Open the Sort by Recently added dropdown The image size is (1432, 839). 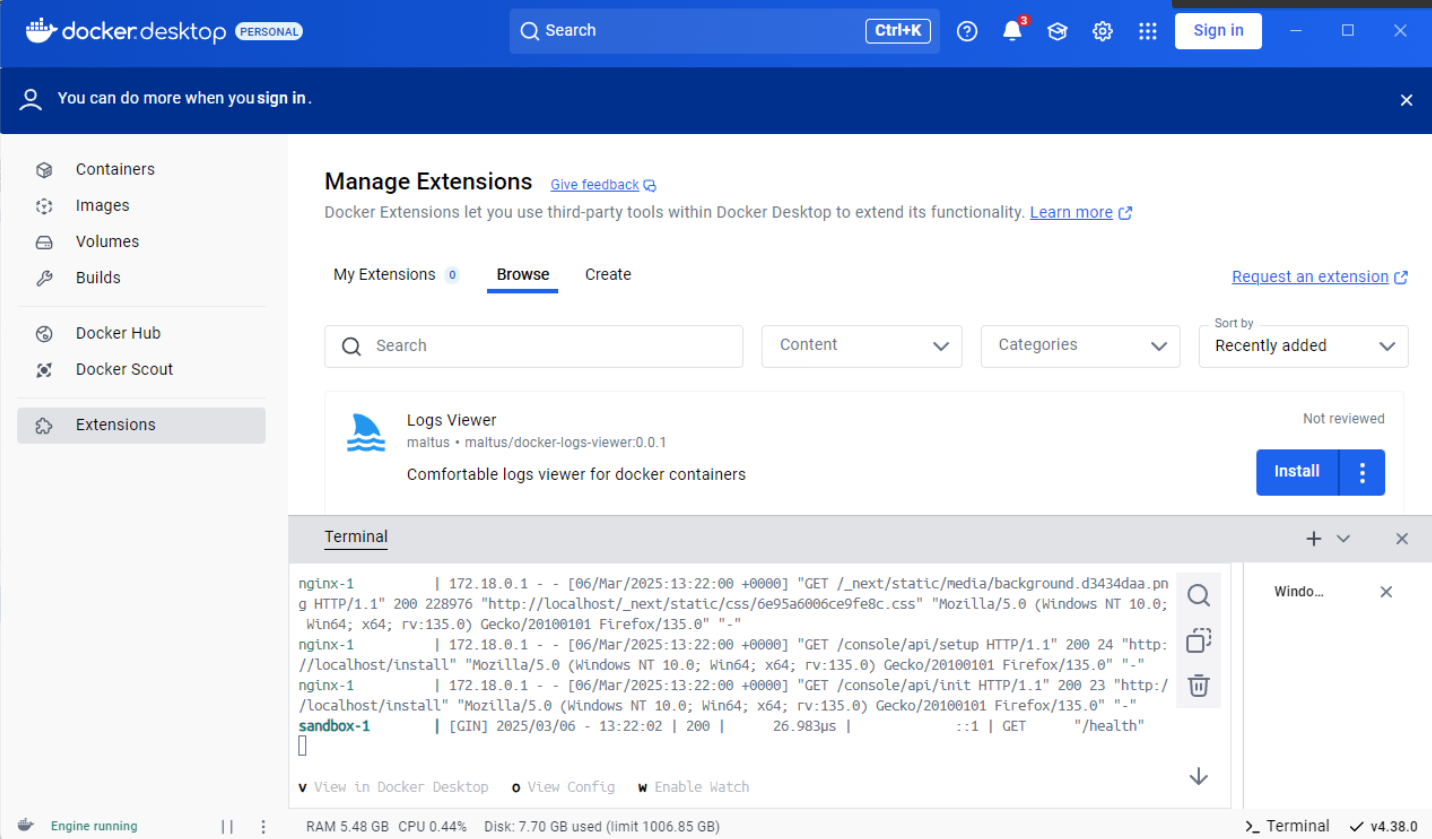pos(1304,346)
